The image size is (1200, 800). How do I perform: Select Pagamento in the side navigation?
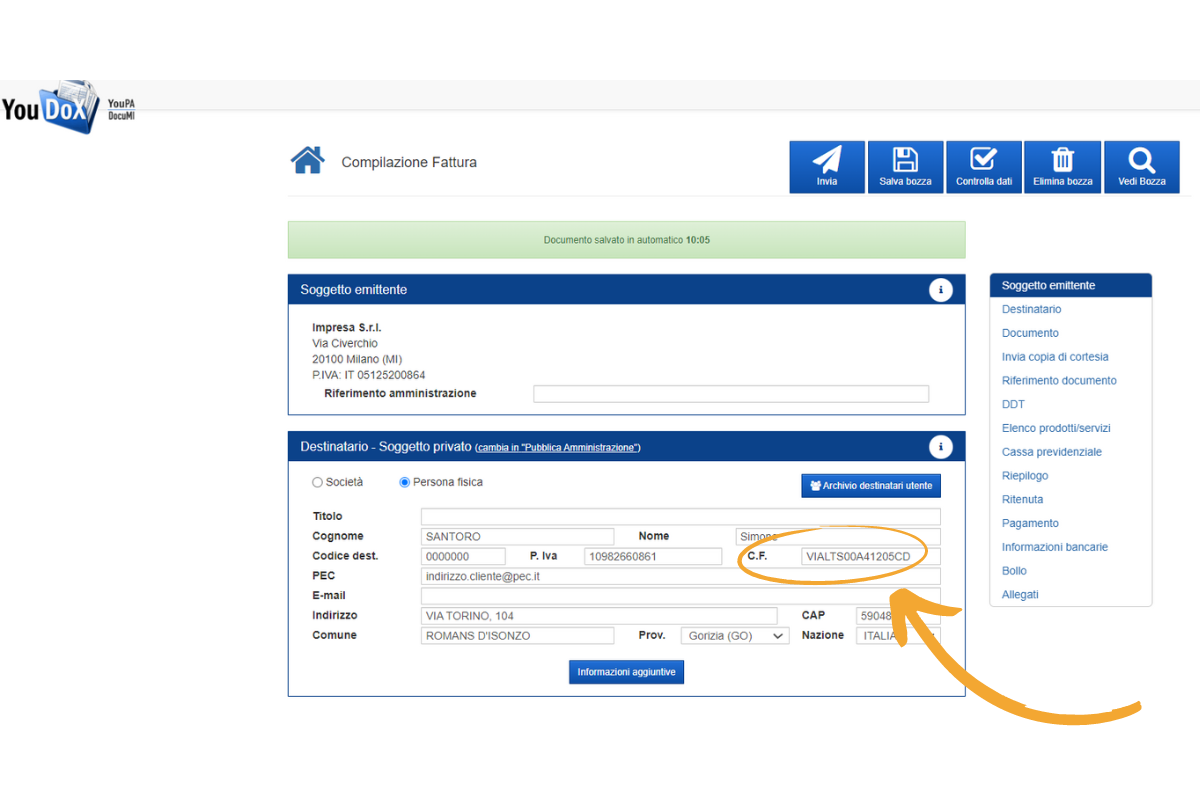click(x=1030, y=523)
